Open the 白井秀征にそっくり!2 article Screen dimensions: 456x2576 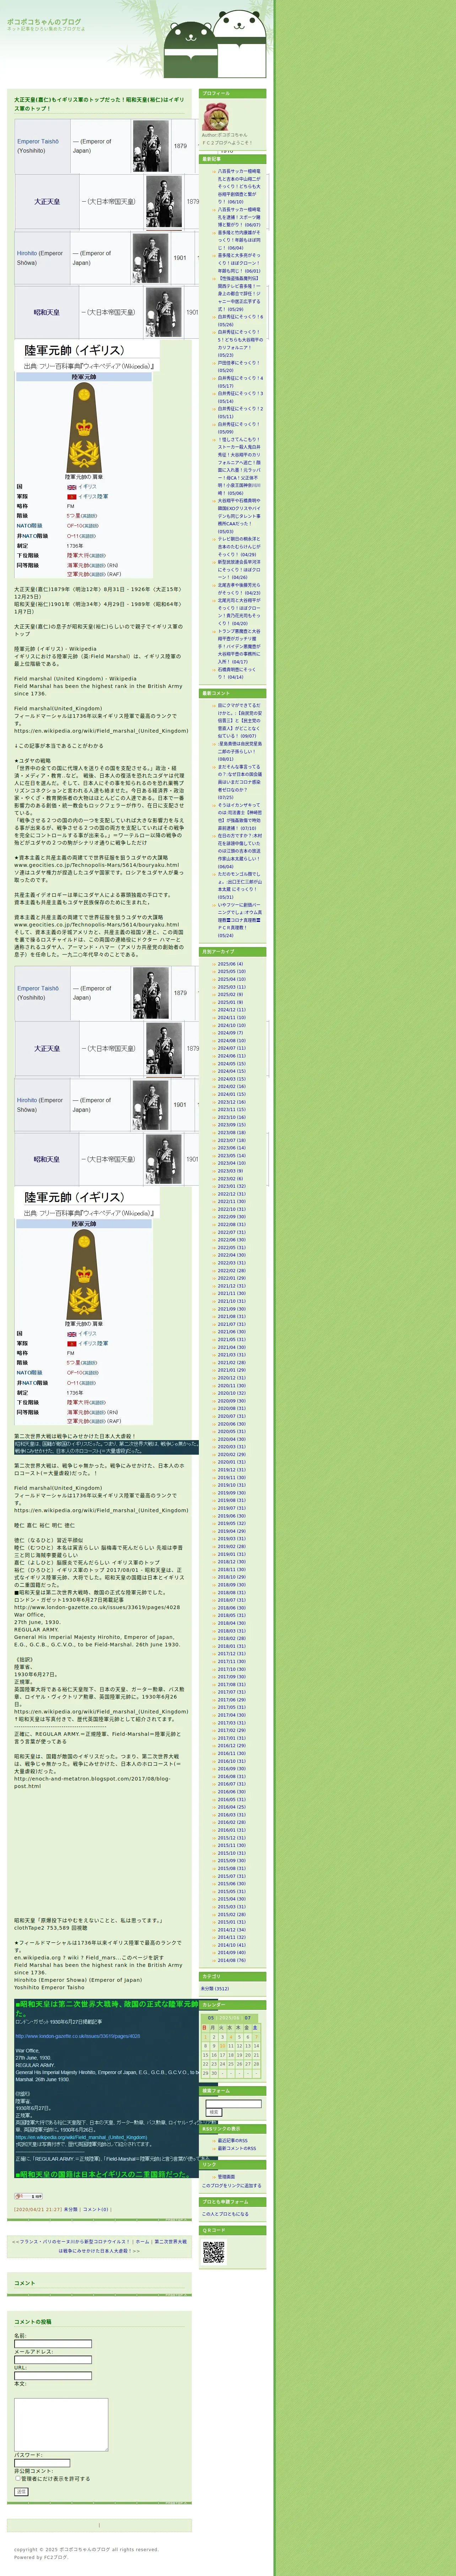point(240,412)
